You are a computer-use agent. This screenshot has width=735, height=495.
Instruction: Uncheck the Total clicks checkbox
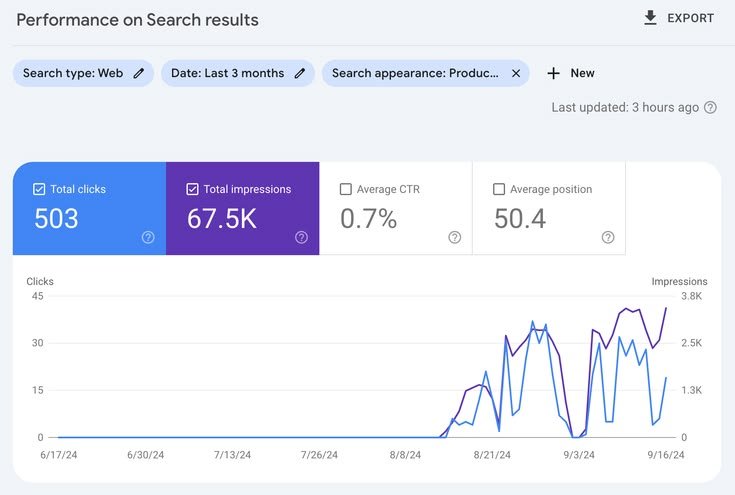coord(39,189)
